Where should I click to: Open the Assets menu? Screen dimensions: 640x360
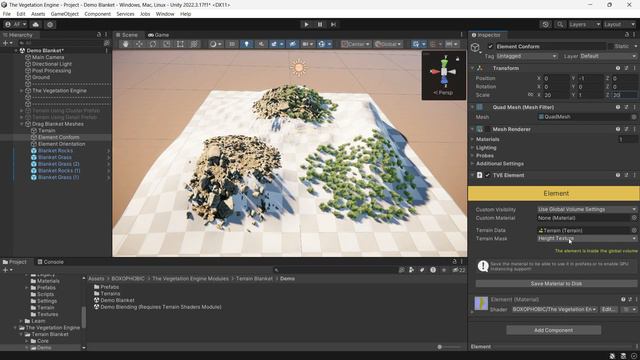pyautogui.click(x=38, y=14)
